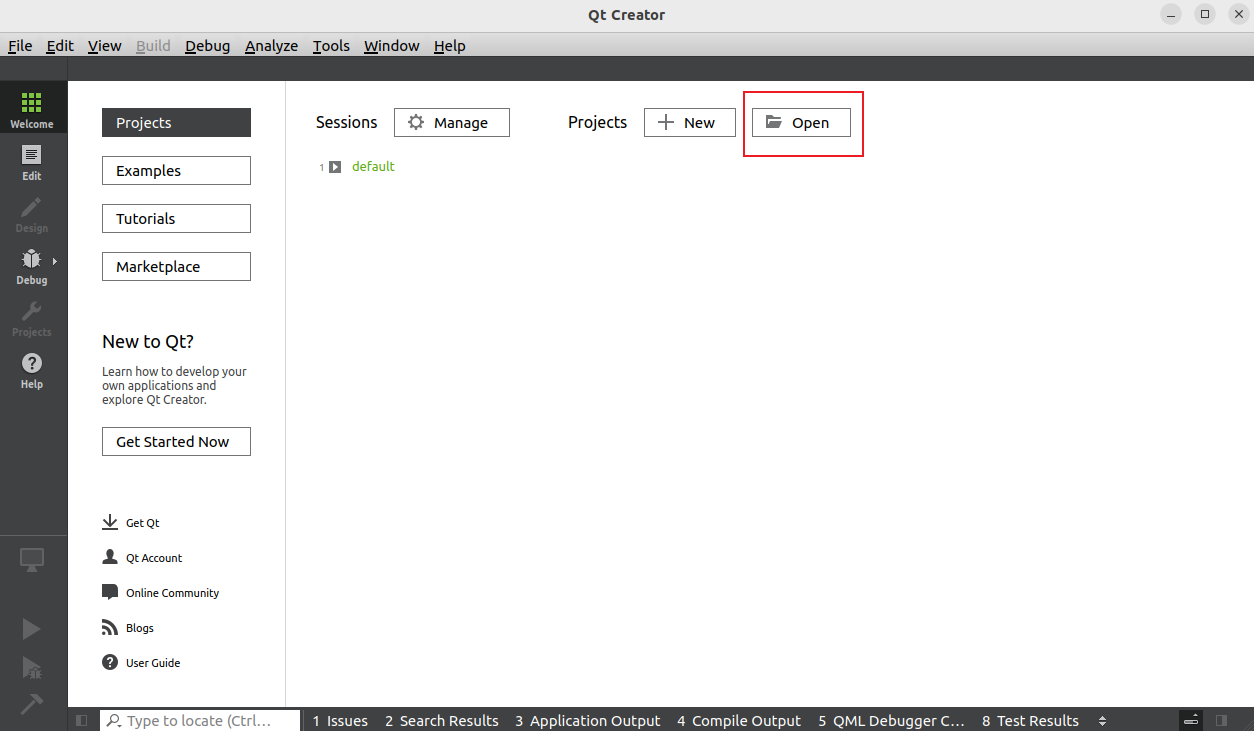The height and width of the screenshot is (731, 1254).
Task: Expand the default session arrow
Action: [335, 167]
